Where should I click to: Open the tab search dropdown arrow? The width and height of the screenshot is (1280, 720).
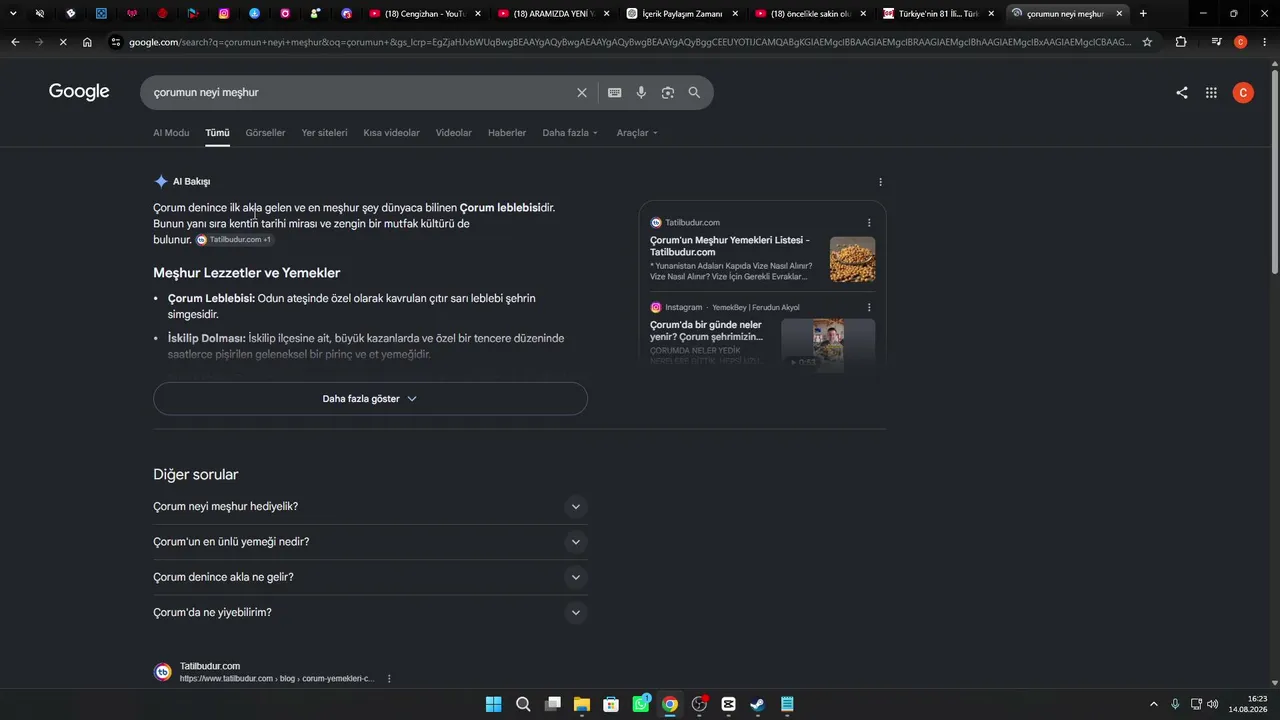13,14
